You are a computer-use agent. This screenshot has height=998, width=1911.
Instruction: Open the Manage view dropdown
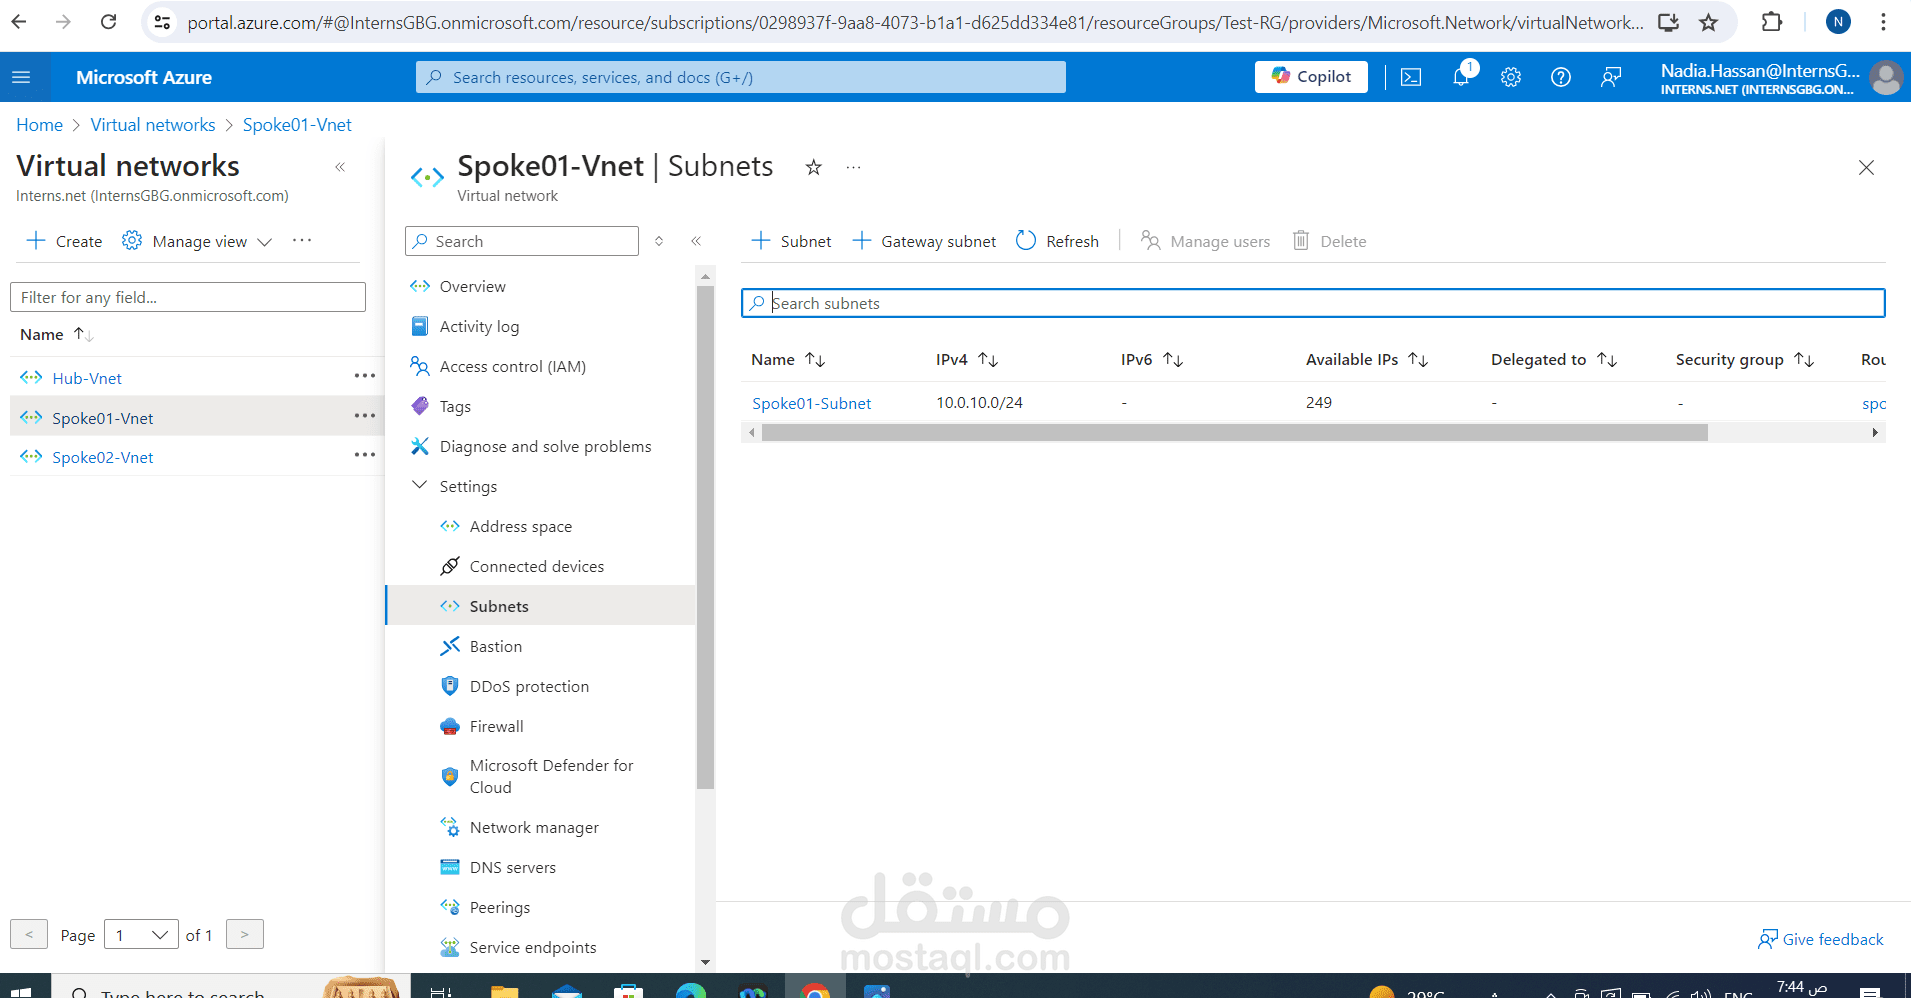point(197,241)
